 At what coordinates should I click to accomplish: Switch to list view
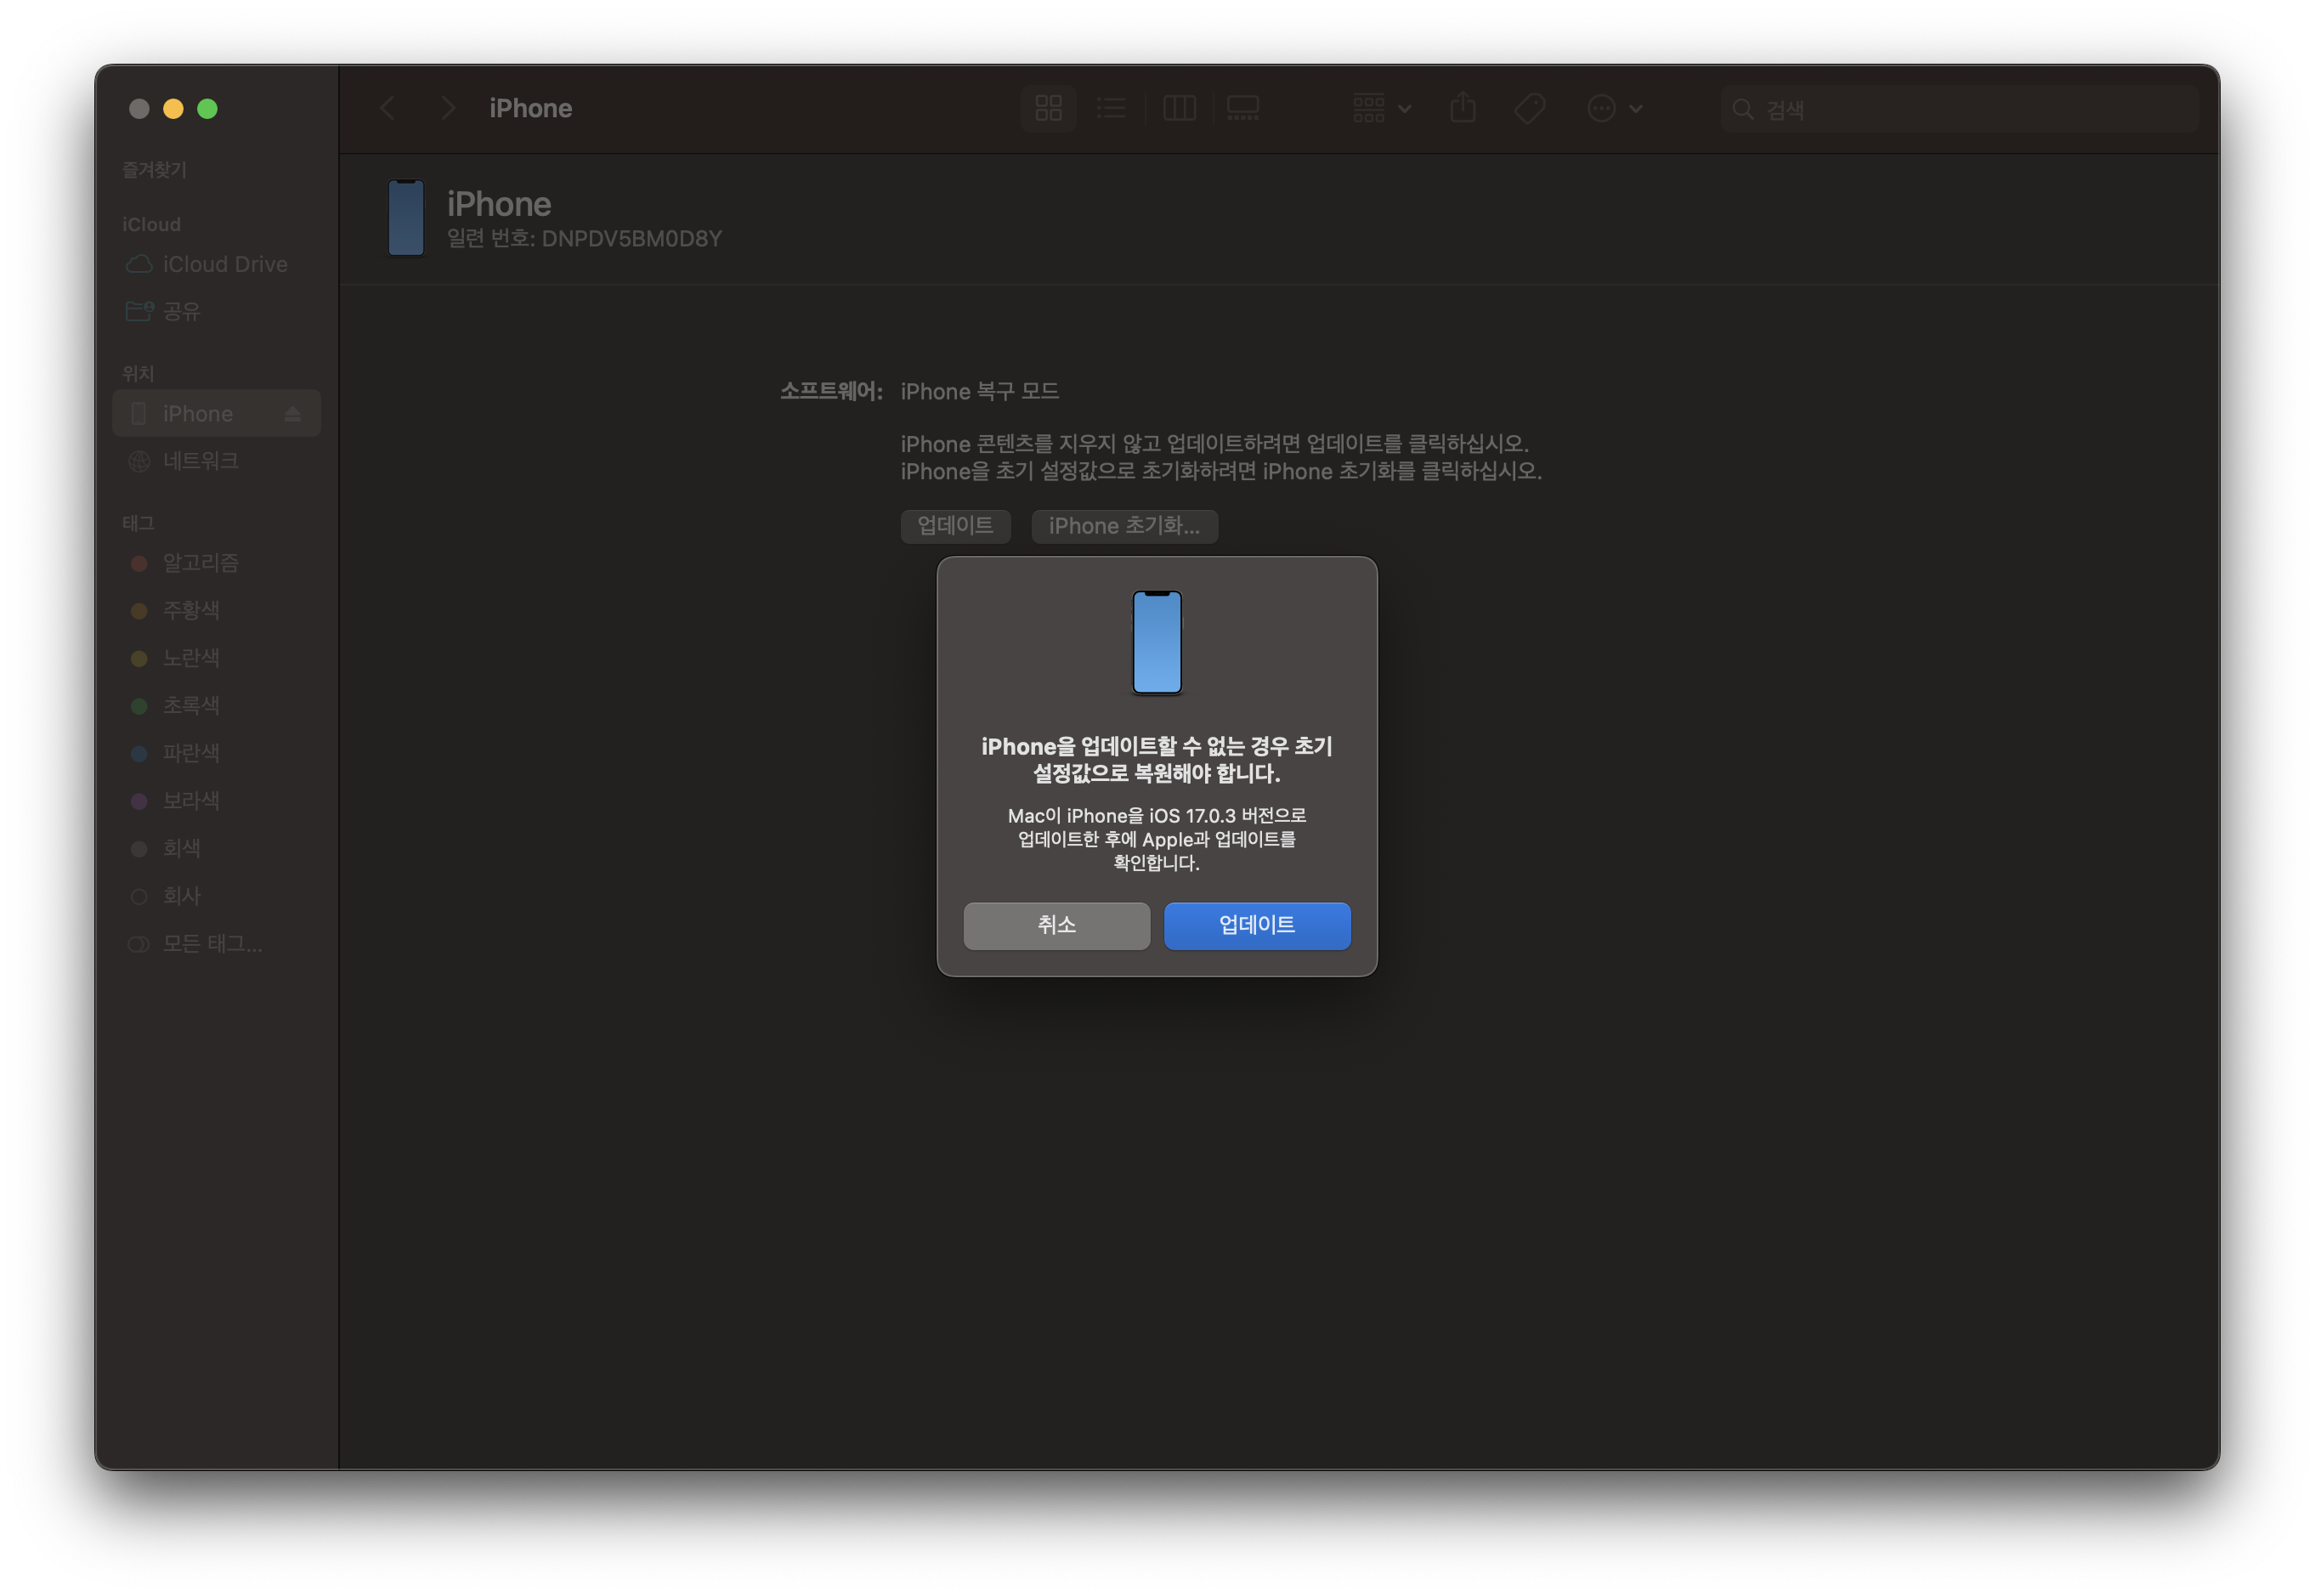coord(1111,108)
